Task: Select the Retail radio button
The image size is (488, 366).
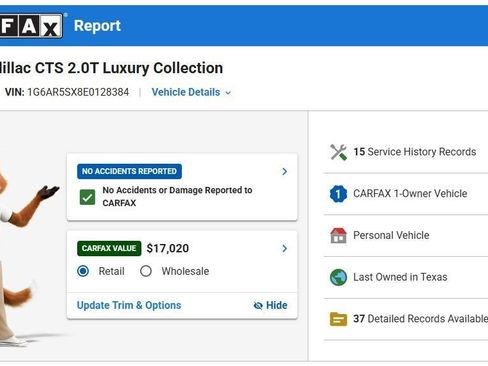Action: pyautogui.click(x=83, y=271)
